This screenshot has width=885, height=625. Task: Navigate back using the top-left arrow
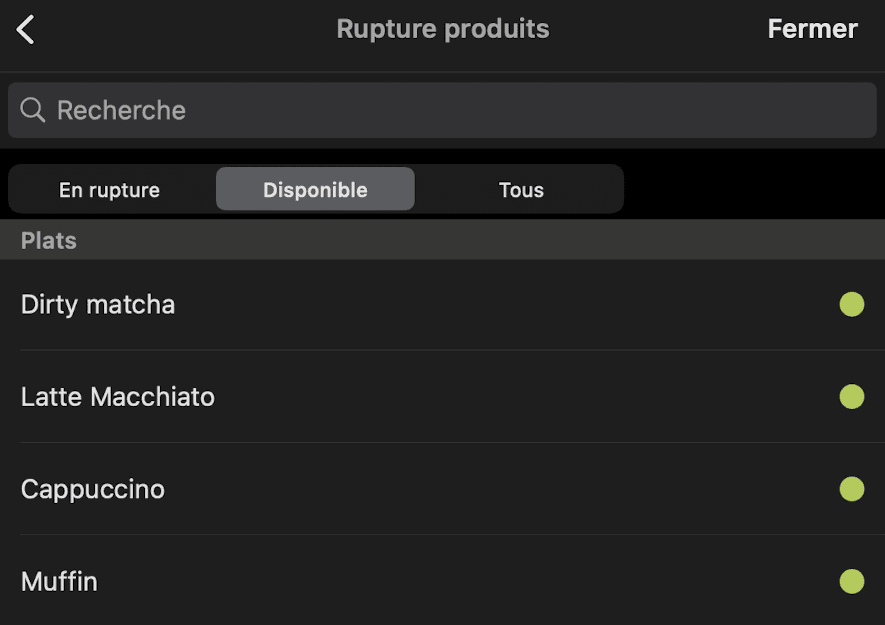tap(25, 29)
